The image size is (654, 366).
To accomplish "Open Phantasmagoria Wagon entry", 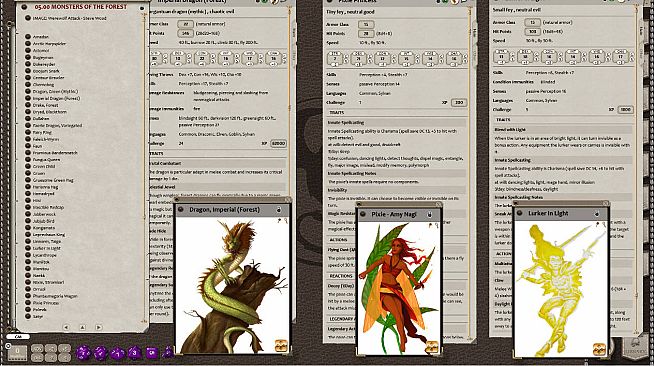I will coord(55,296).
